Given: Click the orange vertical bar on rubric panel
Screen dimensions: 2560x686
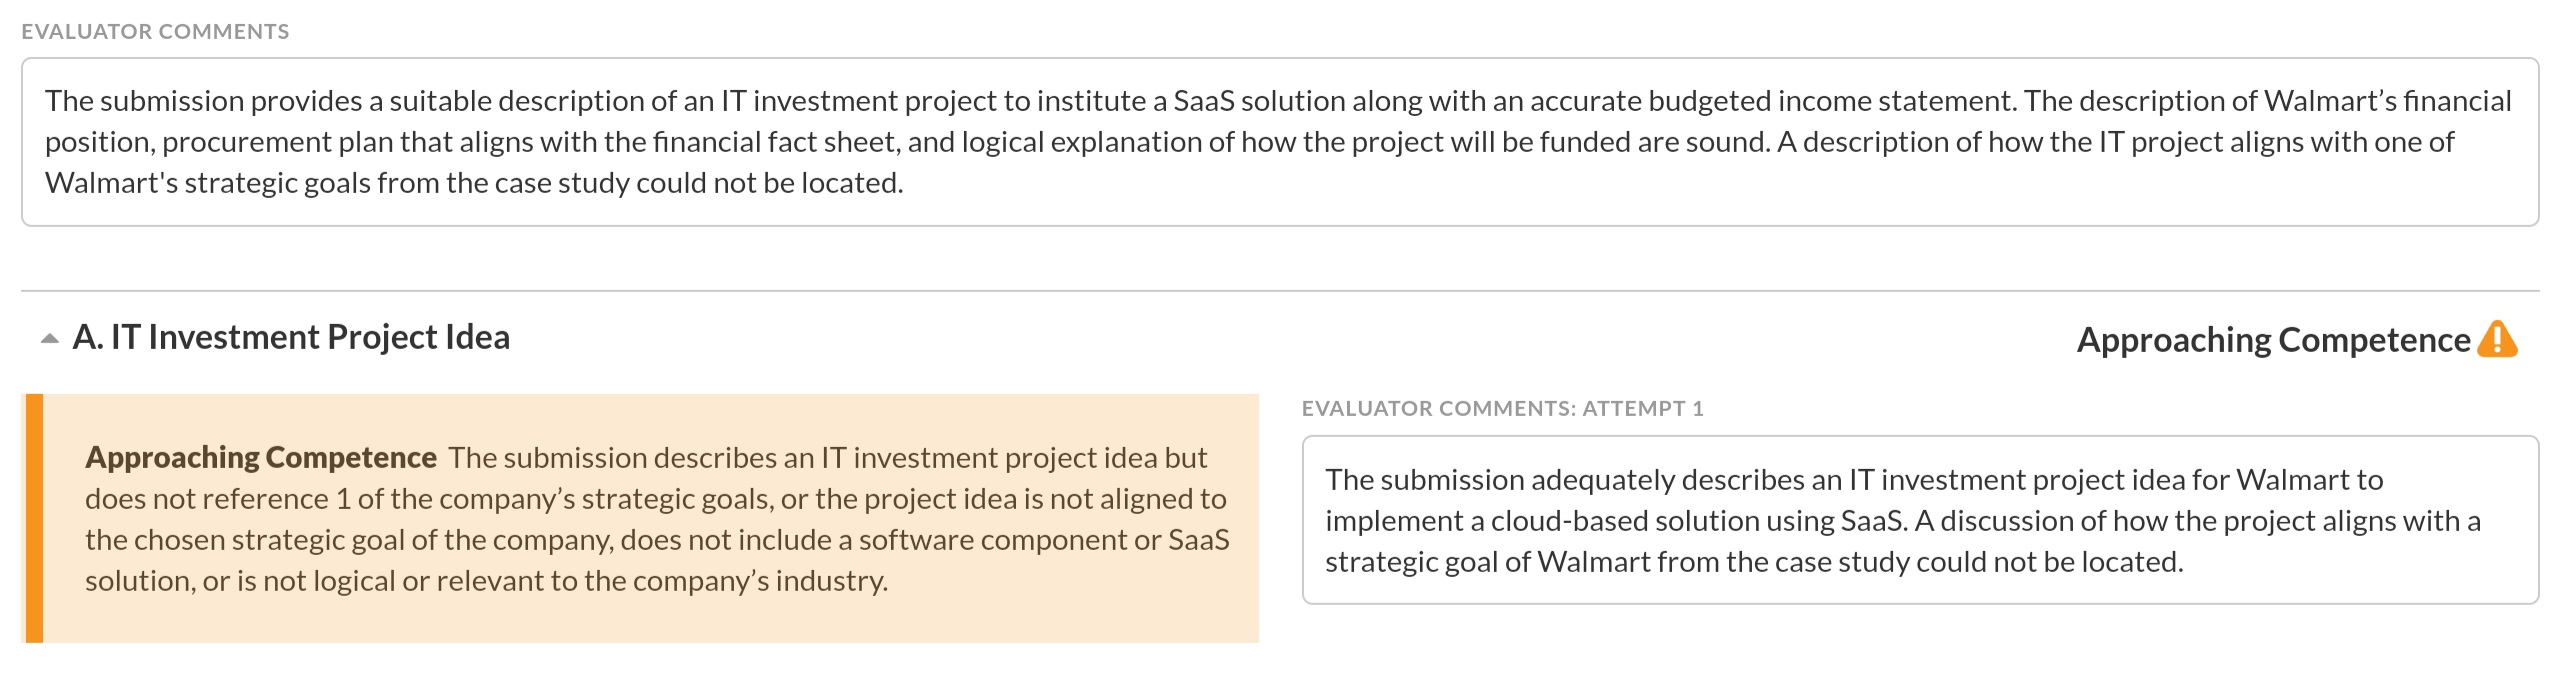Looking at the screenshot, I should (x=33, y=518).
